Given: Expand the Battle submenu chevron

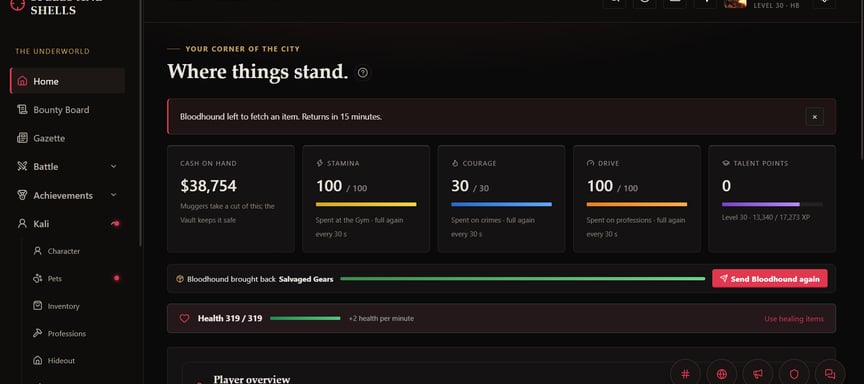Looking at the screenshot, I should click(x=114, y=166).
